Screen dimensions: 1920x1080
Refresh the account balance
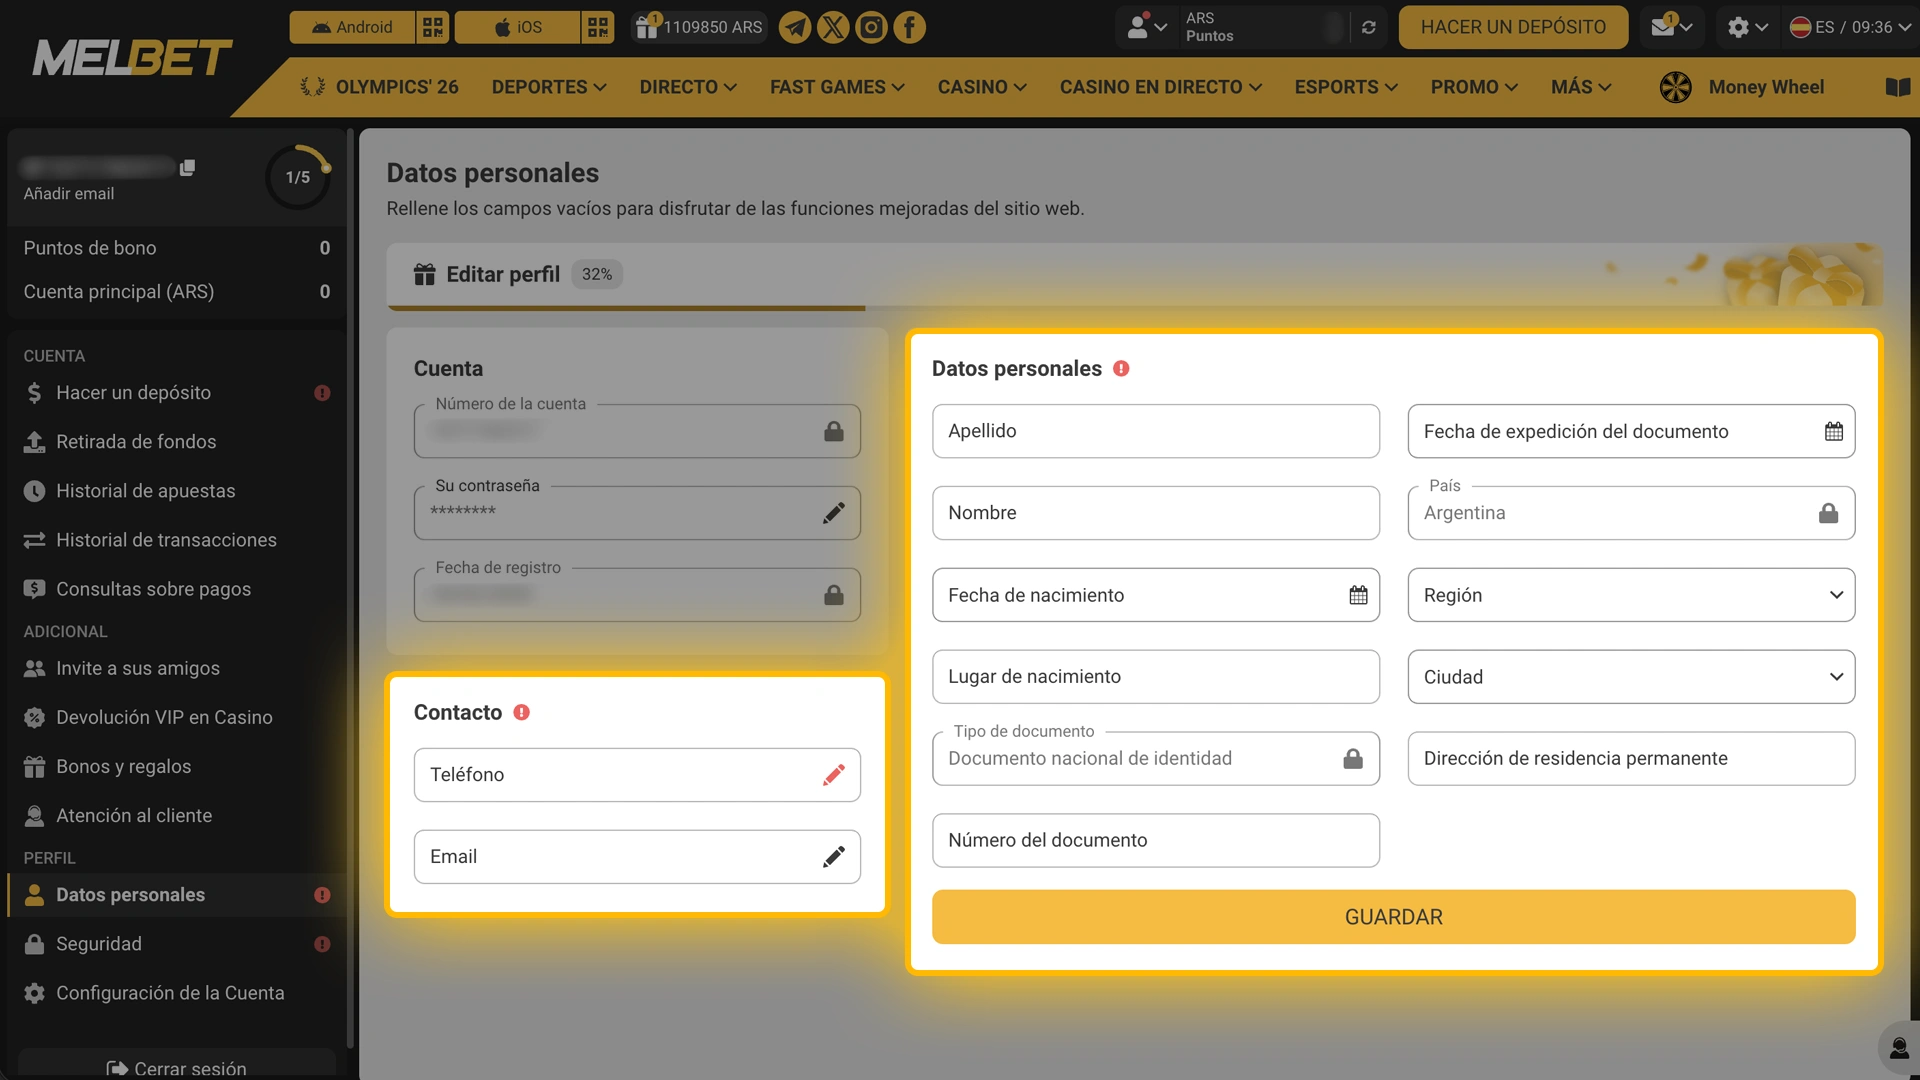click(1369, 27)
